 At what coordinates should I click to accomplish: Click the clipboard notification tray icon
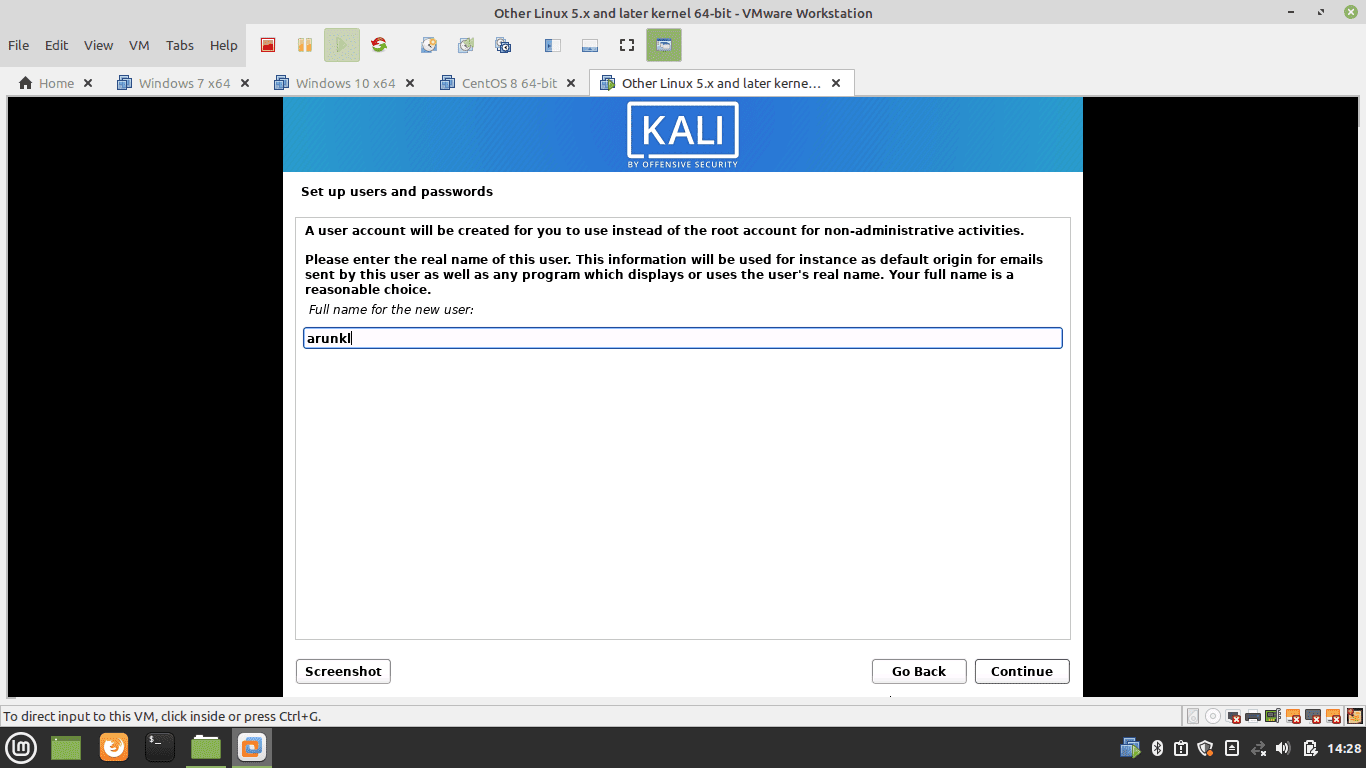[1181, 747]
